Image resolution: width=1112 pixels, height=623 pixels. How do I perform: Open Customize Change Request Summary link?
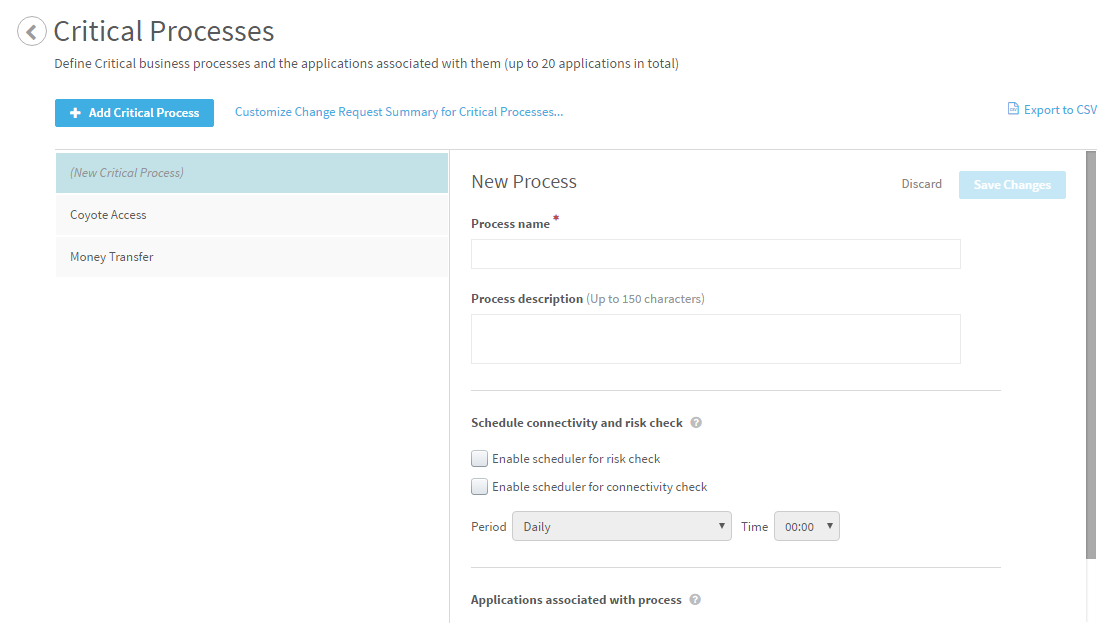pos(398,112)
